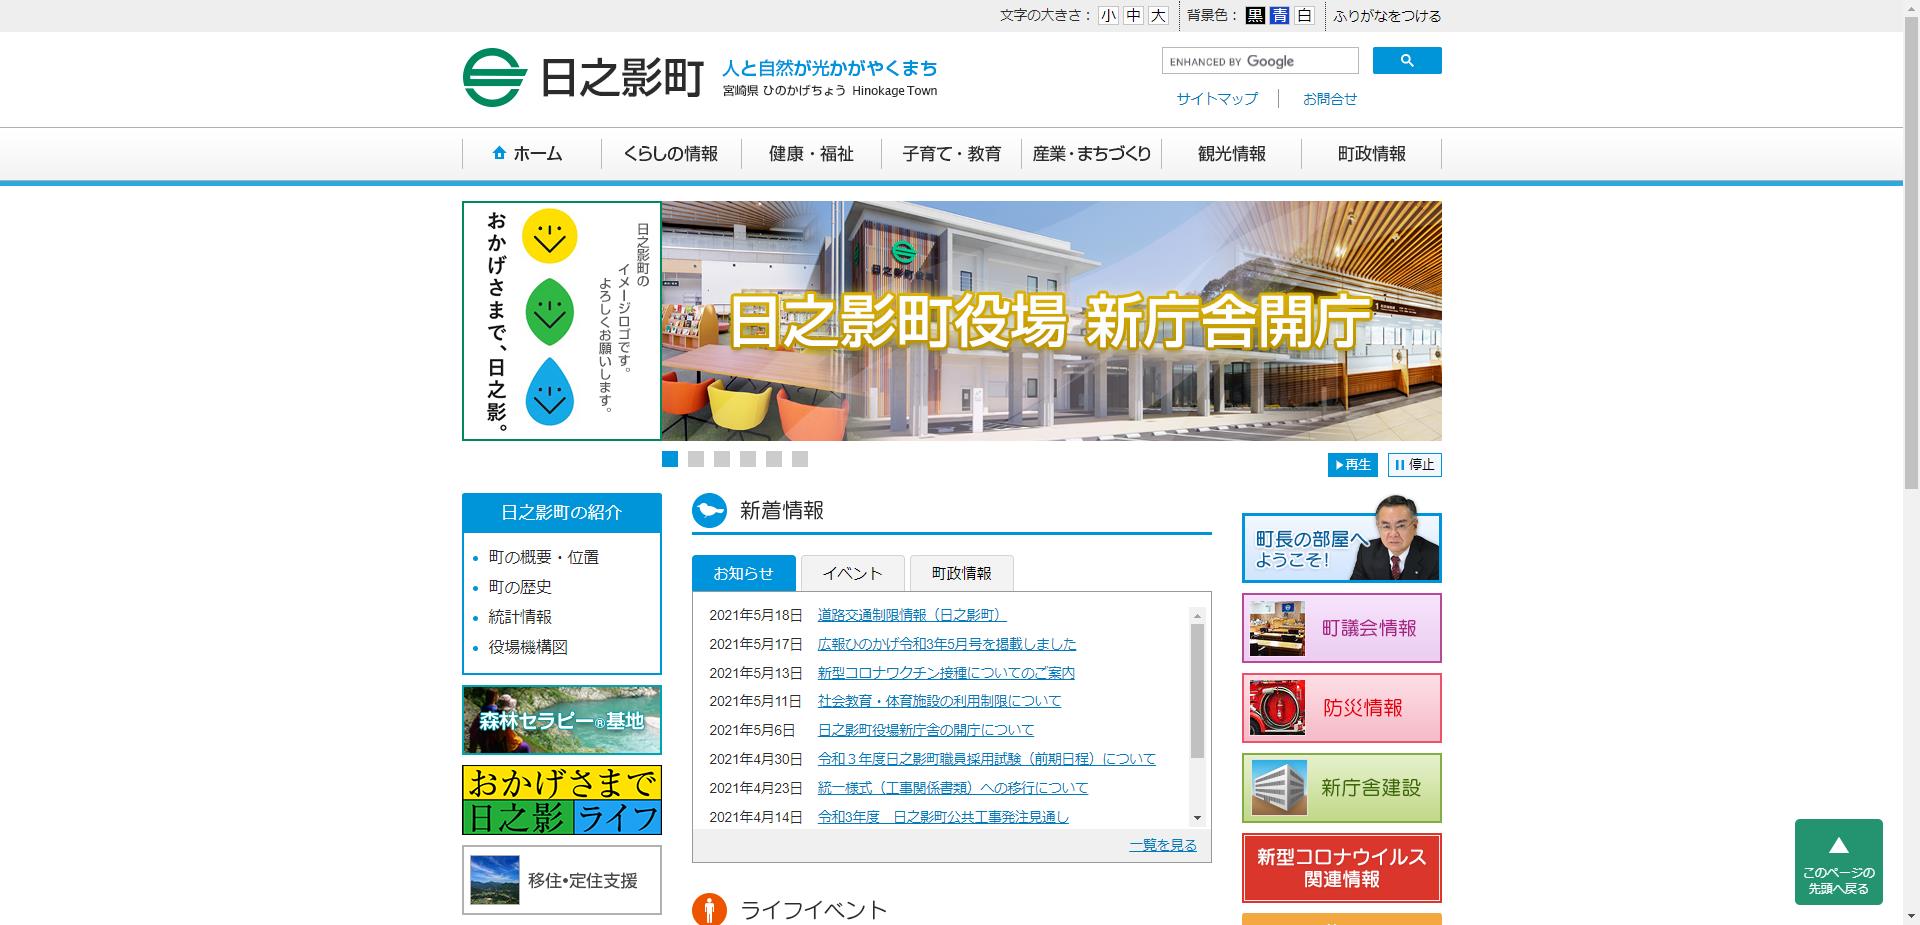Enable ふりがなをつける furigana option
Viewport: 1920px width, 925px height.
tap(1388, 16)
